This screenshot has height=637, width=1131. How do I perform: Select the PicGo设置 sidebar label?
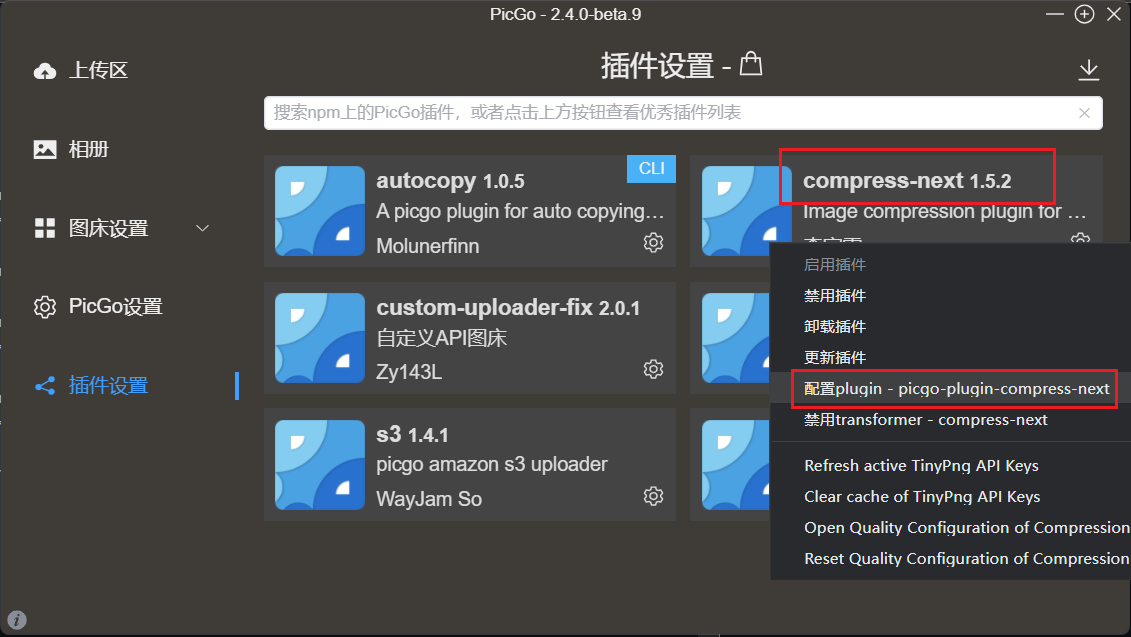pyautogui.click(x=115, y=307)
